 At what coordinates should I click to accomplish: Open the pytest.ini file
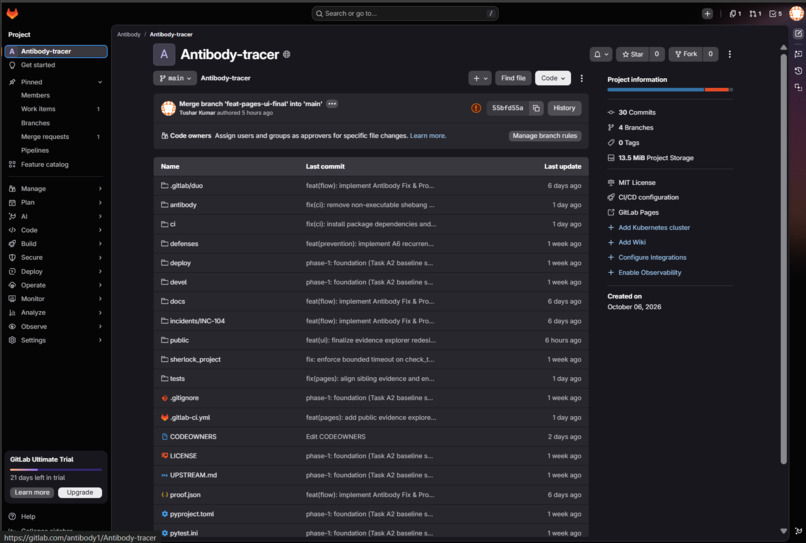tap(184, 533)
